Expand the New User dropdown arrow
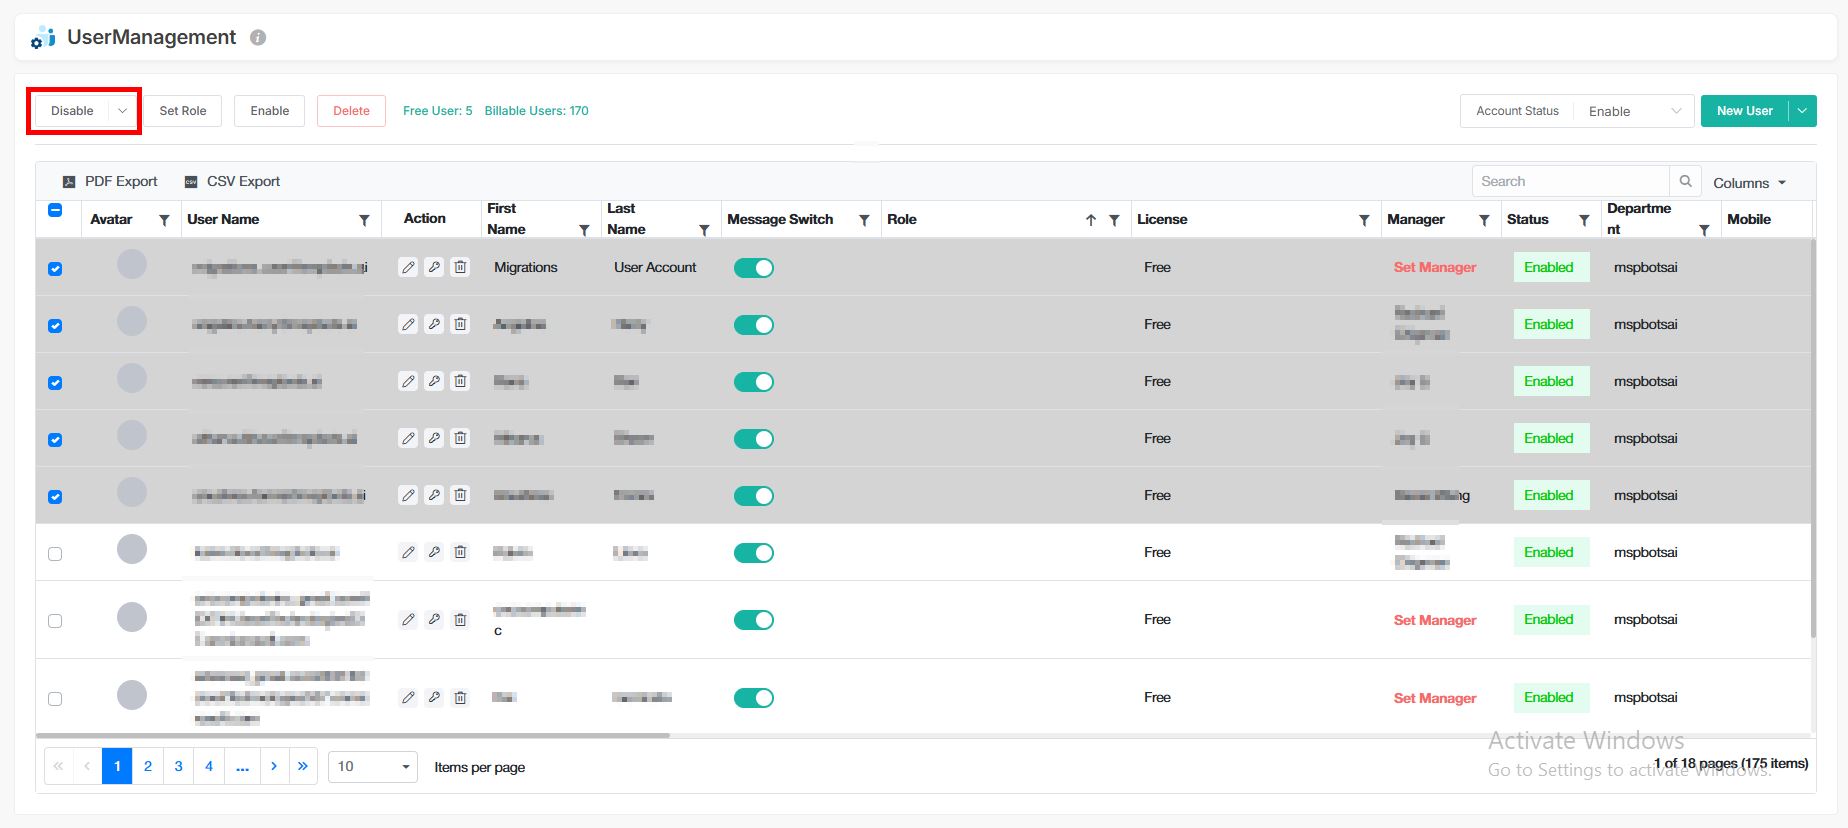The width and height of the screenshot is (1848, 828). [x=1803, y=111]
